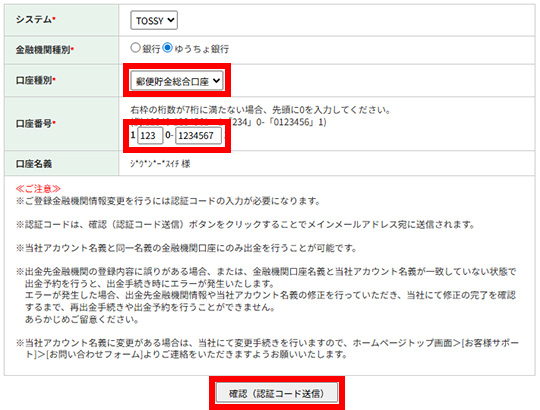
Task: Select the 銀行 radio button
Action: pyautogui.click(x=135, y=48)
